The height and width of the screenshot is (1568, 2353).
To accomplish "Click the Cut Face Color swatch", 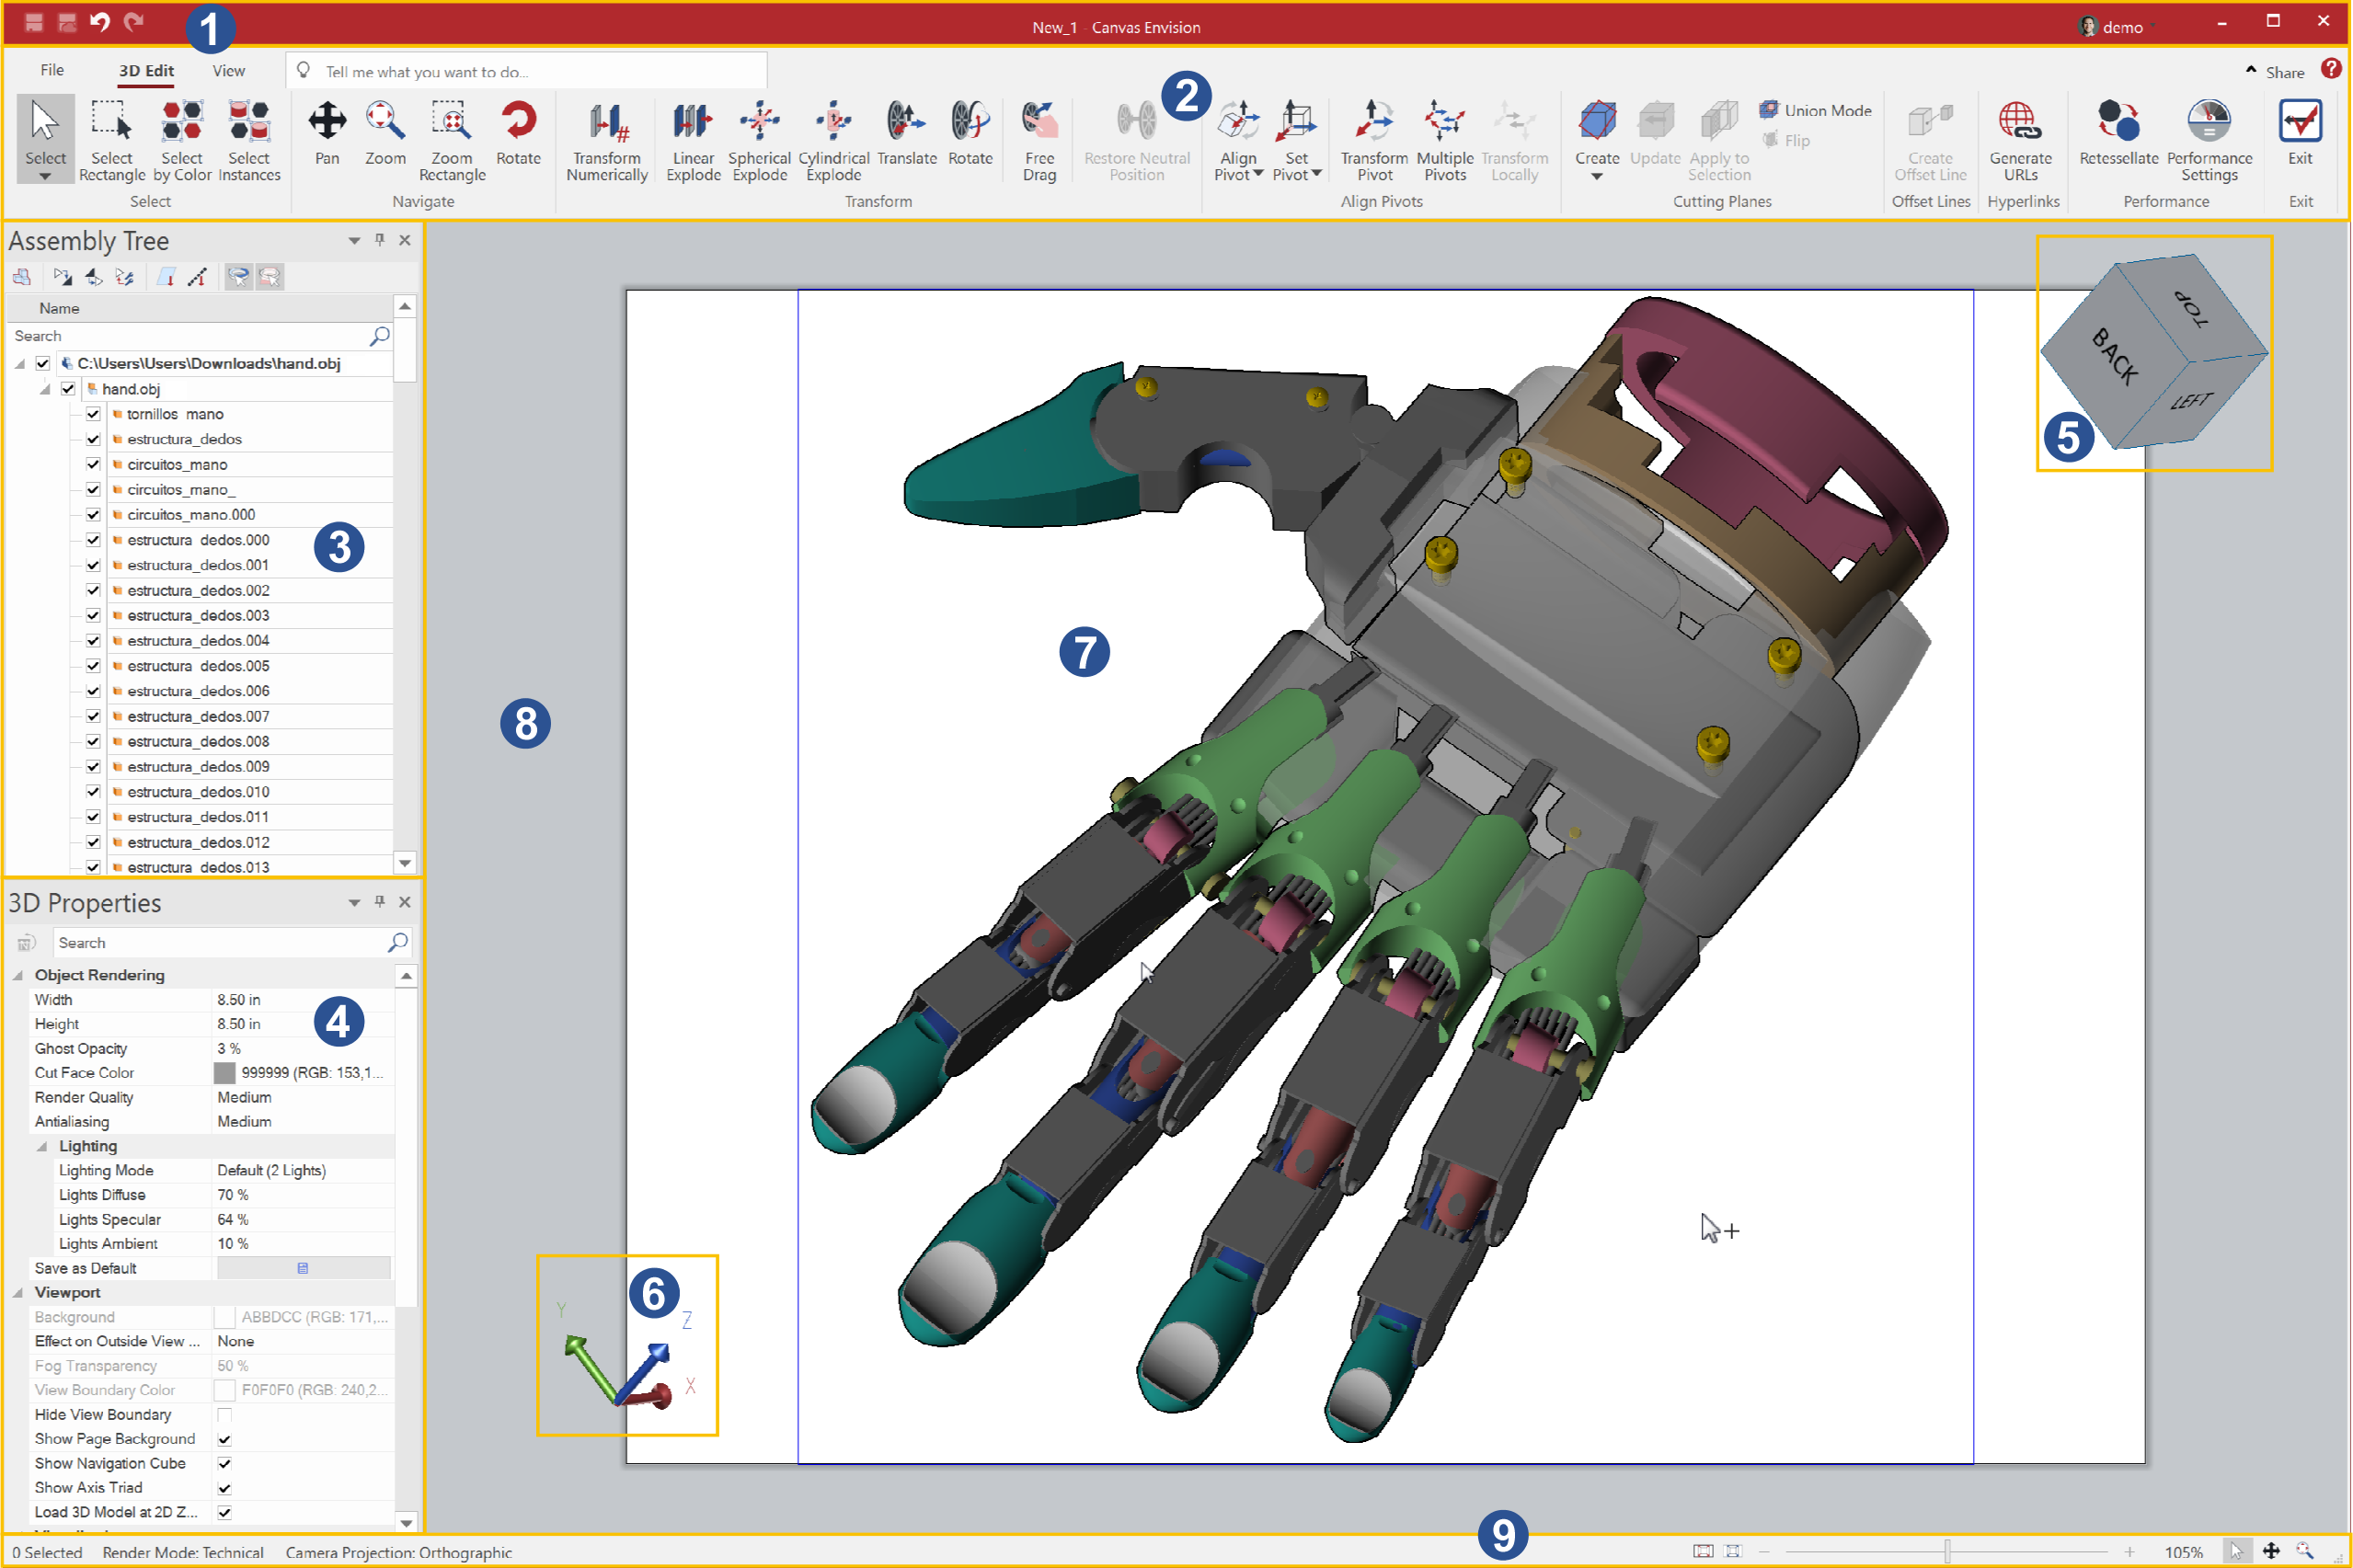I will [225, 1073].
